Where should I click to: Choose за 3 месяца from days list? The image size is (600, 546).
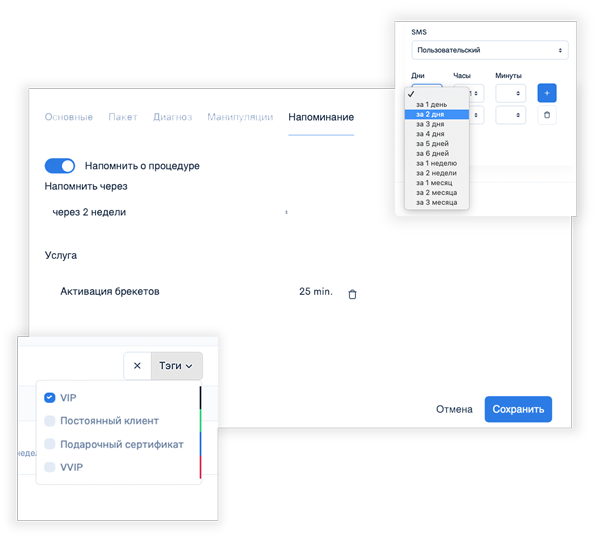[437, 202]
